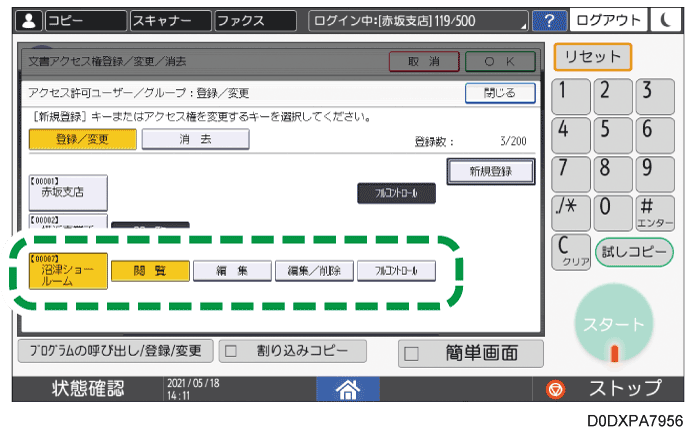Choose 閲覧 access permission
This screenshot has width=687, height=431.
pos(150,271)
